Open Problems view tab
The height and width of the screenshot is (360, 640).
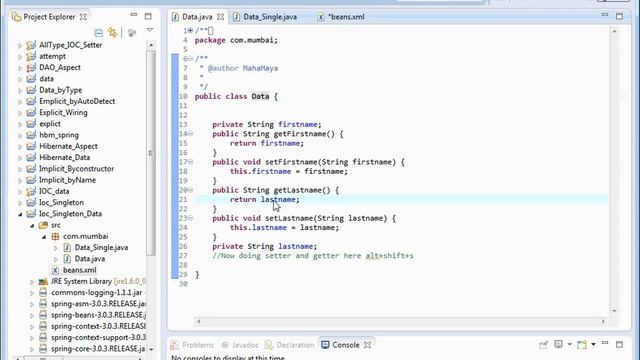click(192, 345)
